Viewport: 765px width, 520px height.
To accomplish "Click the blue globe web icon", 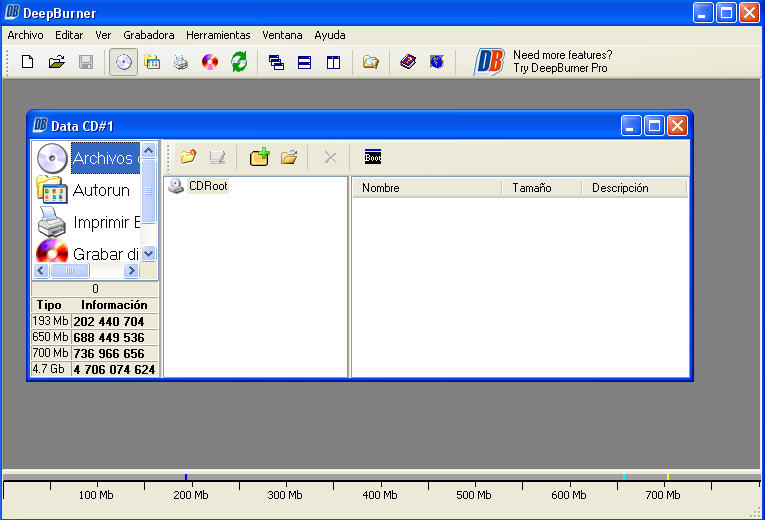I will point(437,61).
